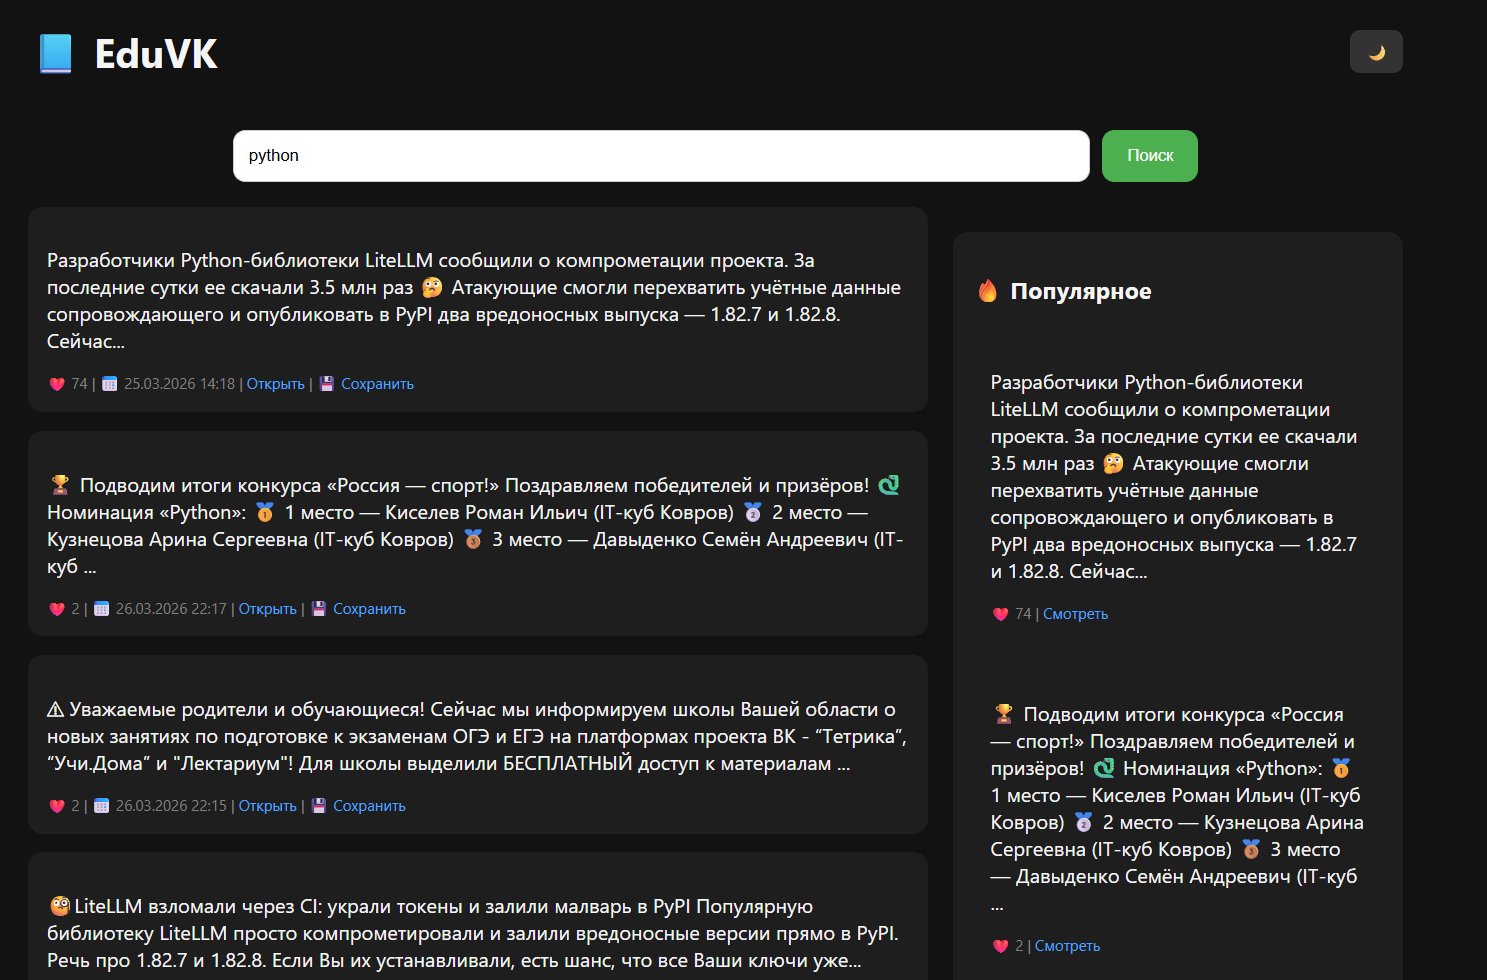
Task: Click the EduVK site title
Action: coord(156,54)
